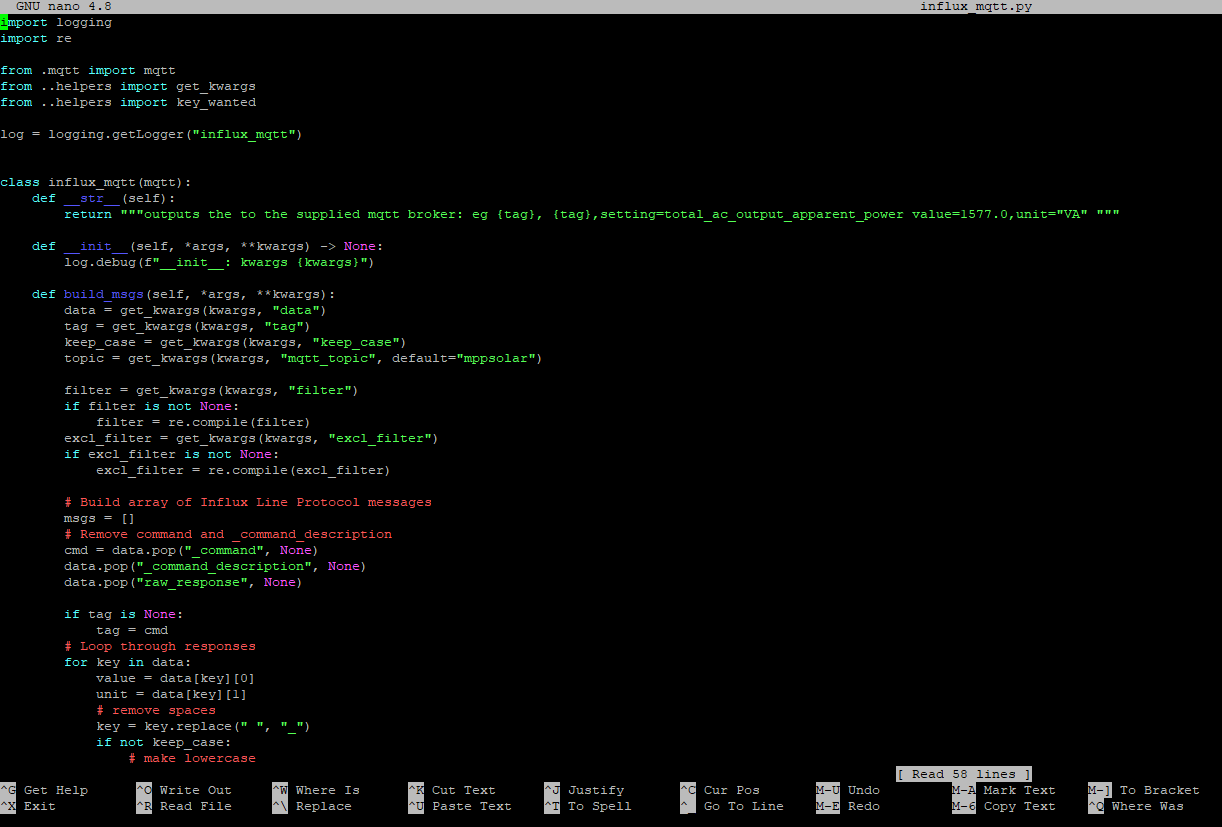Click the '# remove spaces' comment

tap(156, 710)
